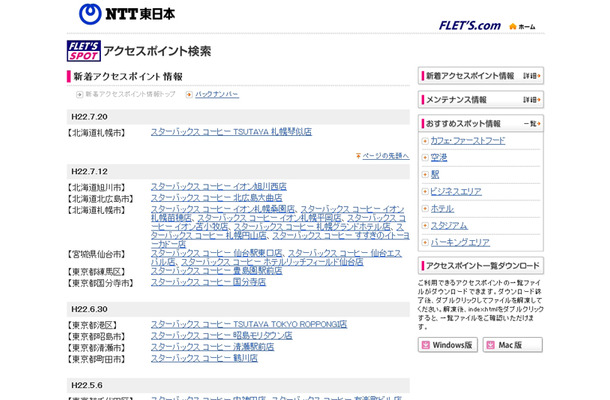610x400 pixels.
Task: Open パーキングエリア spot category
Action: click(x=460, y=242)
